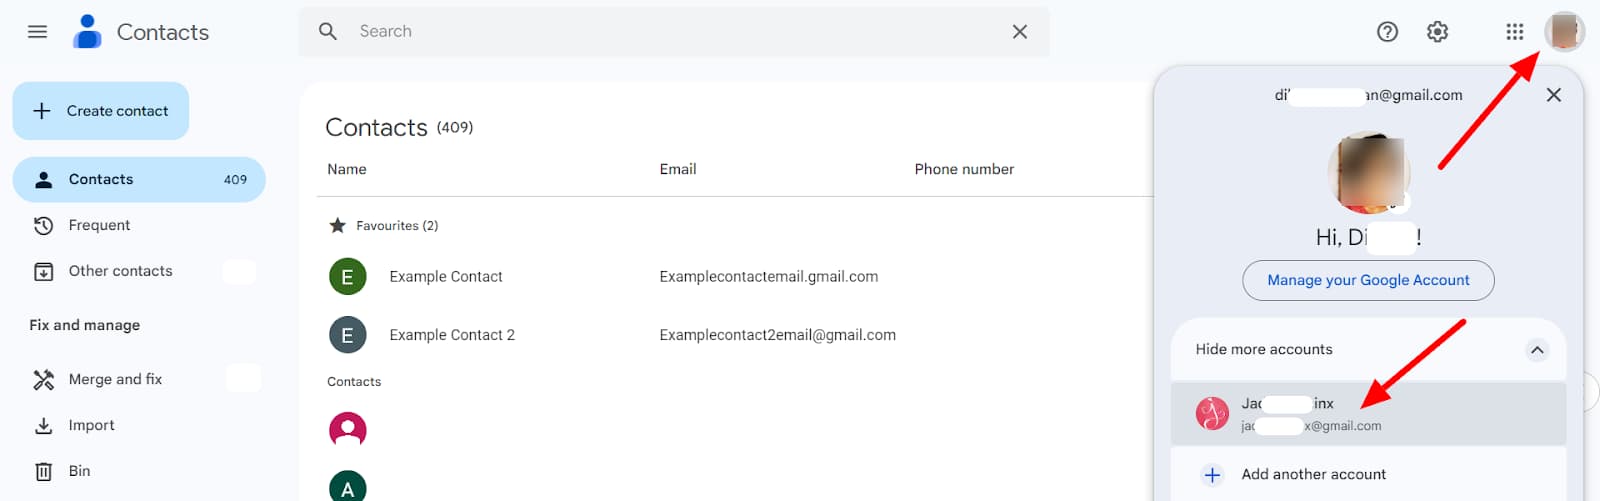Select Contacts in the sidebar
Image resolution: width=1600 pixels, height=501 pixels.
click(x=139, y=180)
